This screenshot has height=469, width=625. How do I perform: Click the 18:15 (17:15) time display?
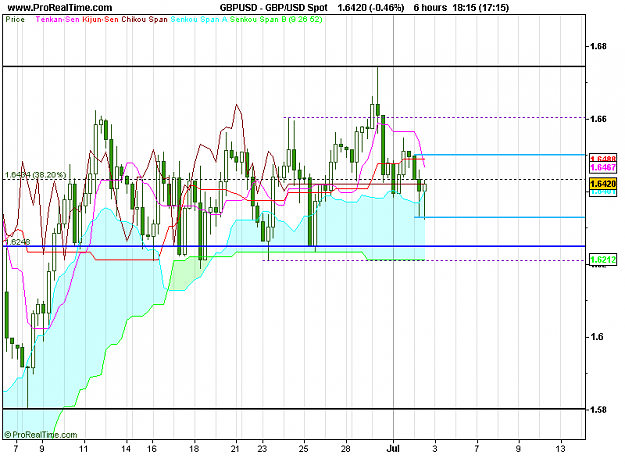[480, 8]
